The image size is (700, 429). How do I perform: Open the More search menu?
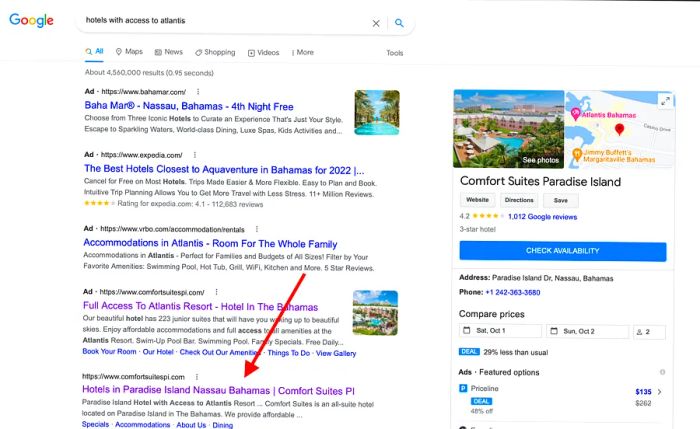[x=302, y=52]
